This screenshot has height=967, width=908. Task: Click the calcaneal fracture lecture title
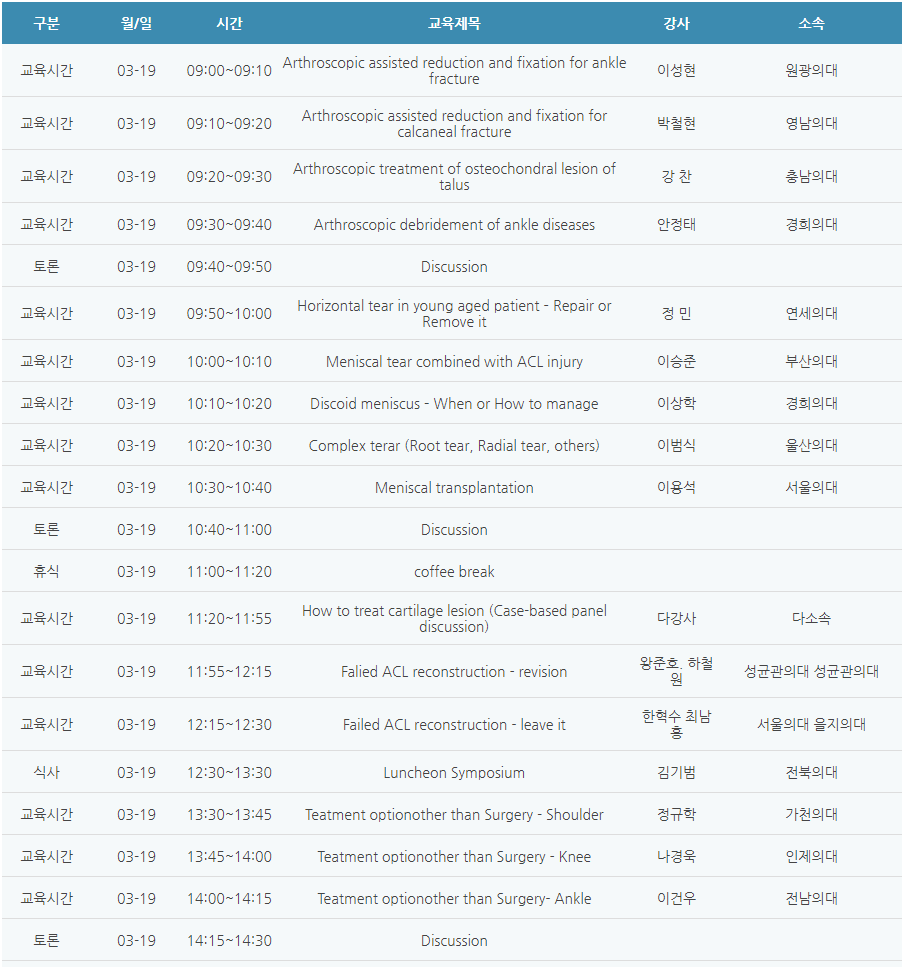click(x=454, y=123)
